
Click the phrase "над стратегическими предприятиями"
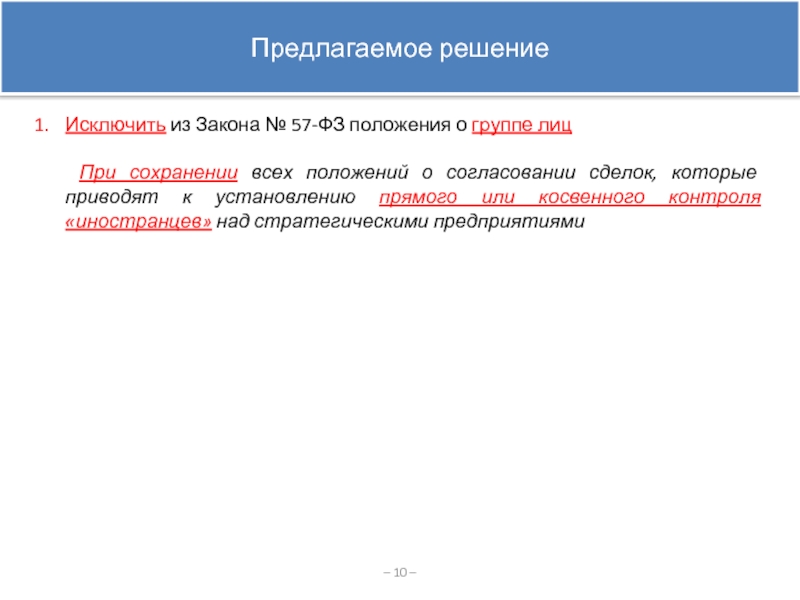pyautogui.click(x=401, y=222)
